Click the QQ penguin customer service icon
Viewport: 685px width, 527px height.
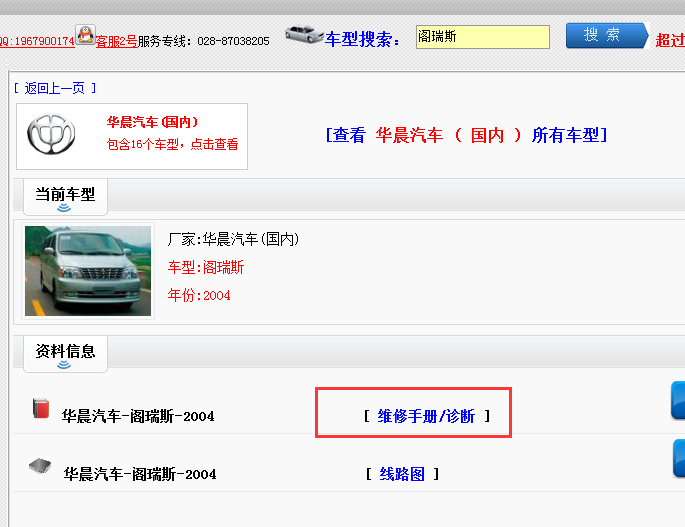[x=86, y=35]
